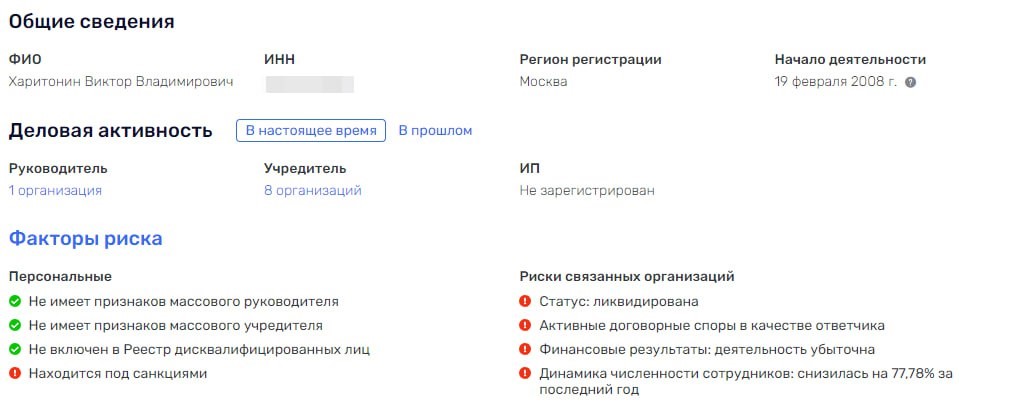Click red warning icon beside employee dynamics
Image resolution: width=1011 pixels, height=418 pixels.
pyautogui.click(x=525, y=373)
